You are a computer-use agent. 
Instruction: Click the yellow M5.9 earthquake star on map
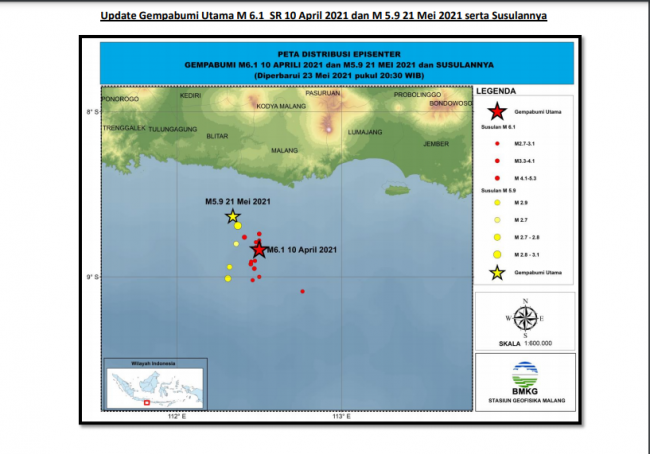tap(233, 216)
